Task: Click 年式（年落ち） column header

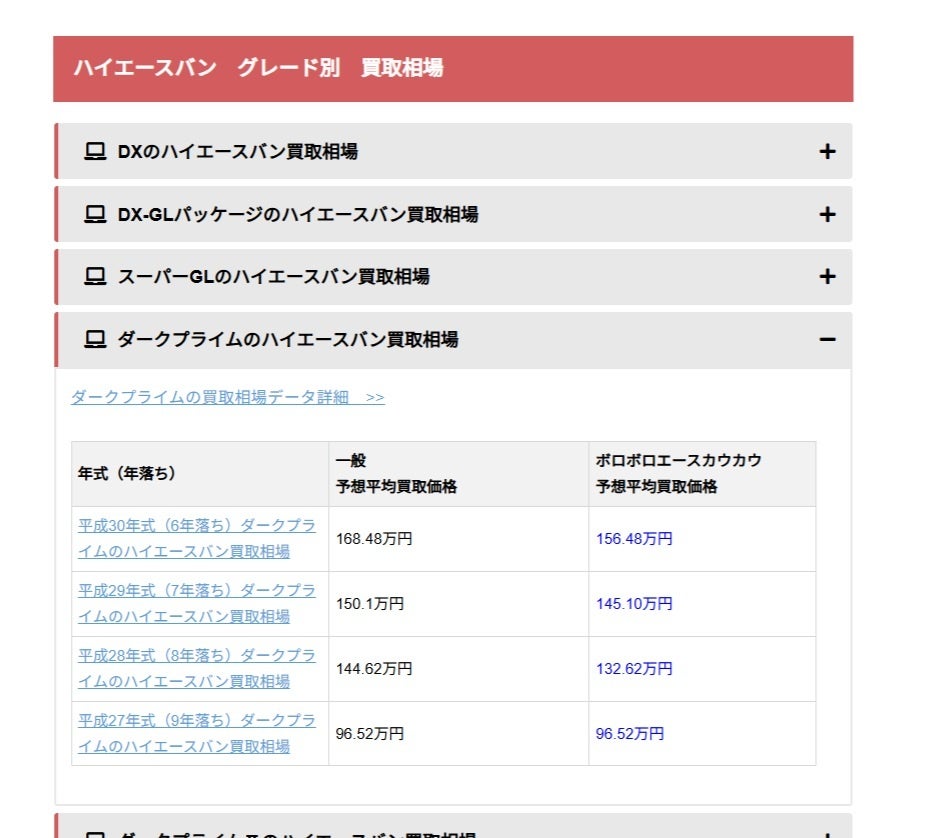Action: click(x=200, y=474)
